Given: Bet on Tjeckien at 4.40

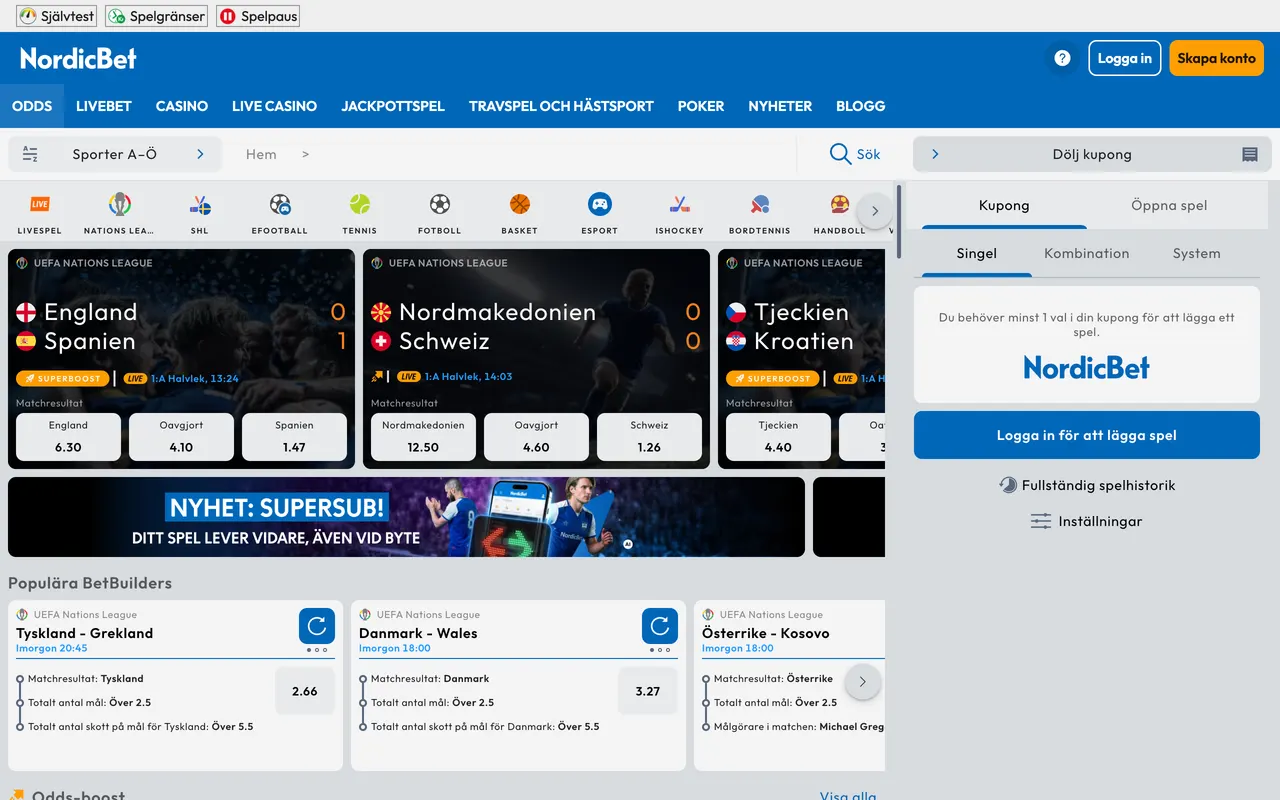Looking at the screenshot, I should [778, 437].
